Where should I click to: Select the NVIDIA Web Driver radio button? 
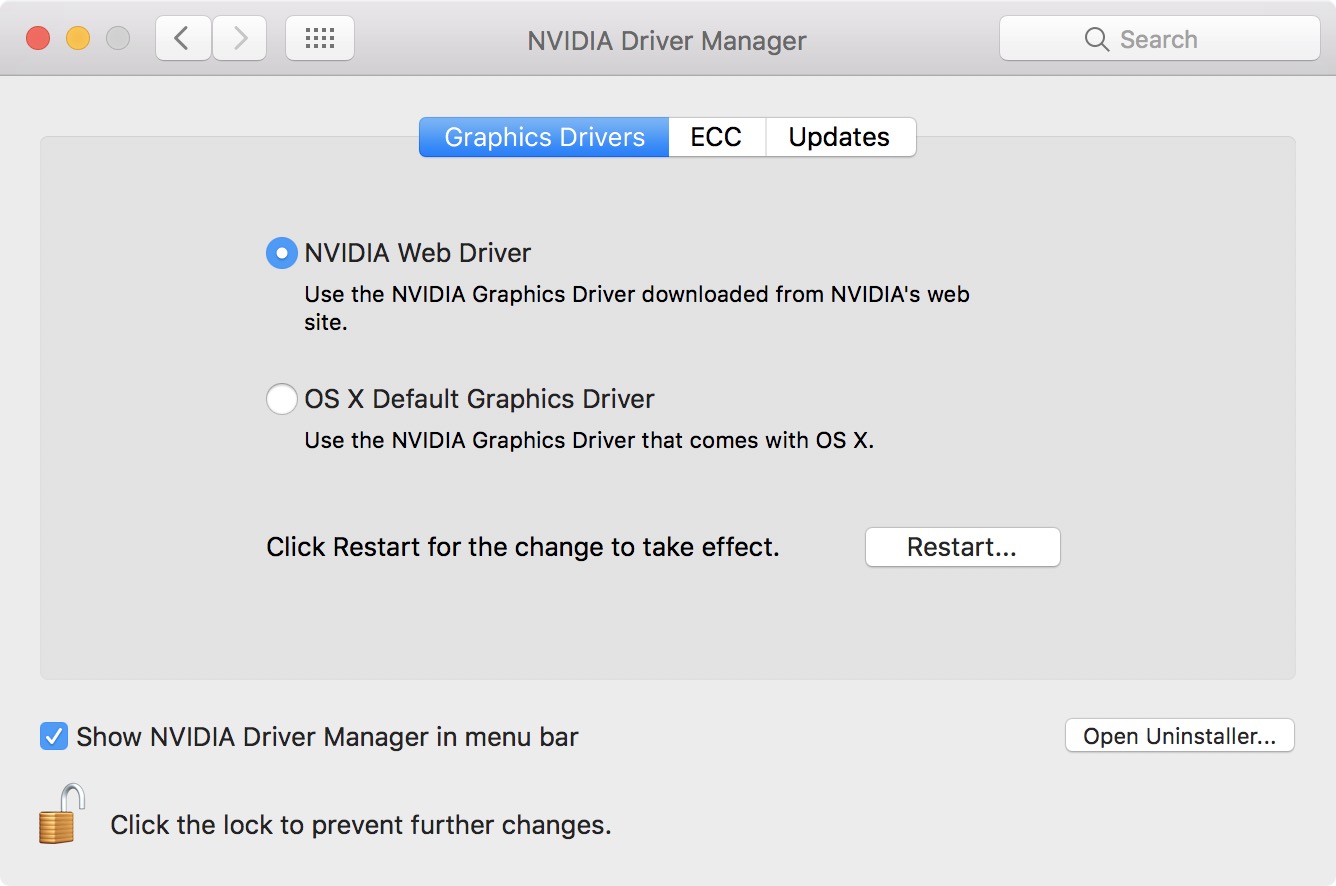click(x=281, y=253)
